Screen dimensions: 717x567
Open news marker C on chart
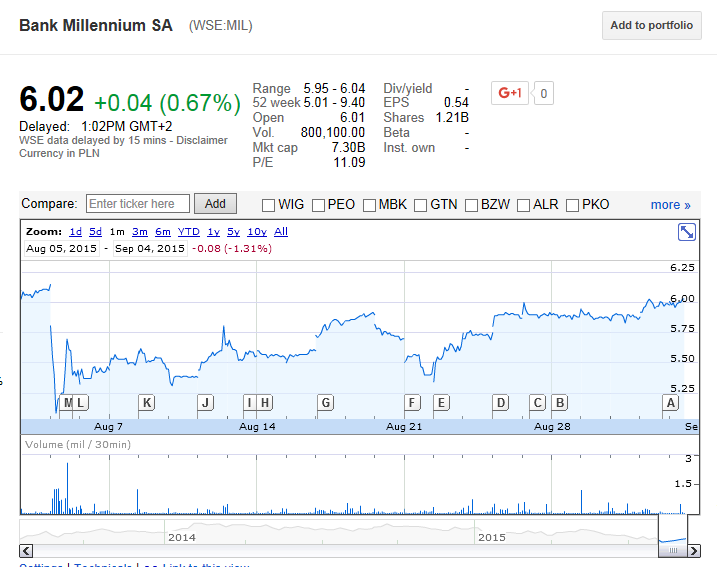[537, 403]
